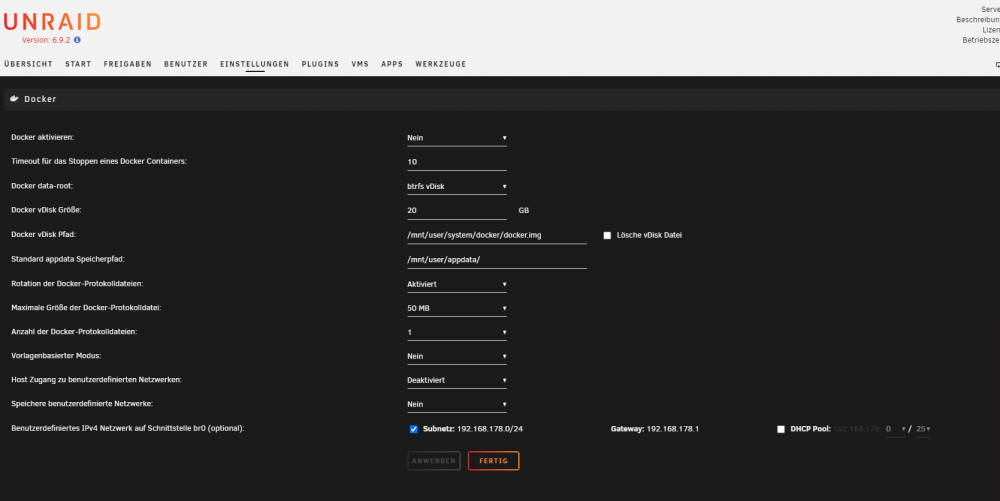Open the Host Zugang dropdown

tap(457, 380)
